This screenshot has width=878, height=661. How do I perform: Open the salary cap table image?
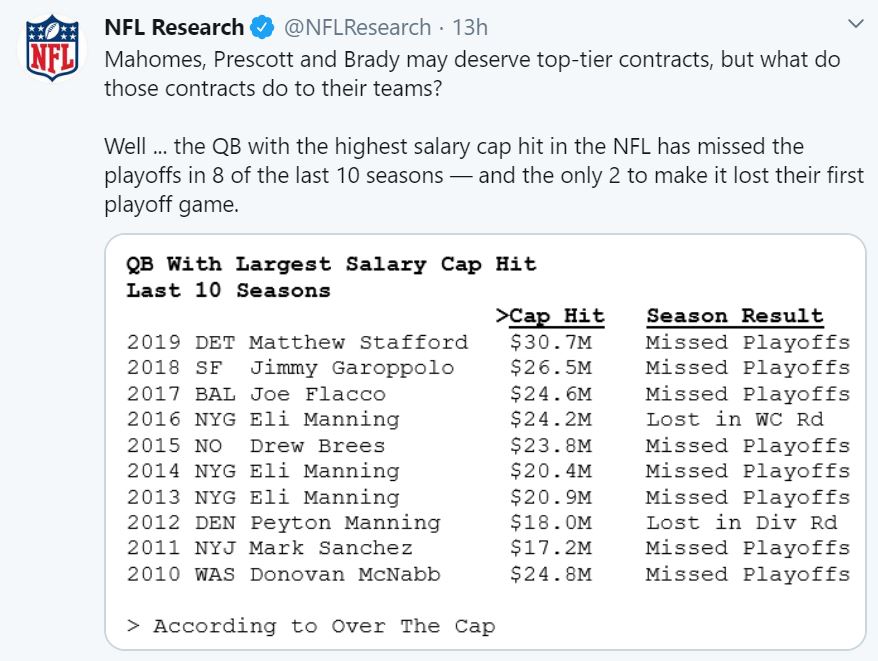tap(487, 440)
